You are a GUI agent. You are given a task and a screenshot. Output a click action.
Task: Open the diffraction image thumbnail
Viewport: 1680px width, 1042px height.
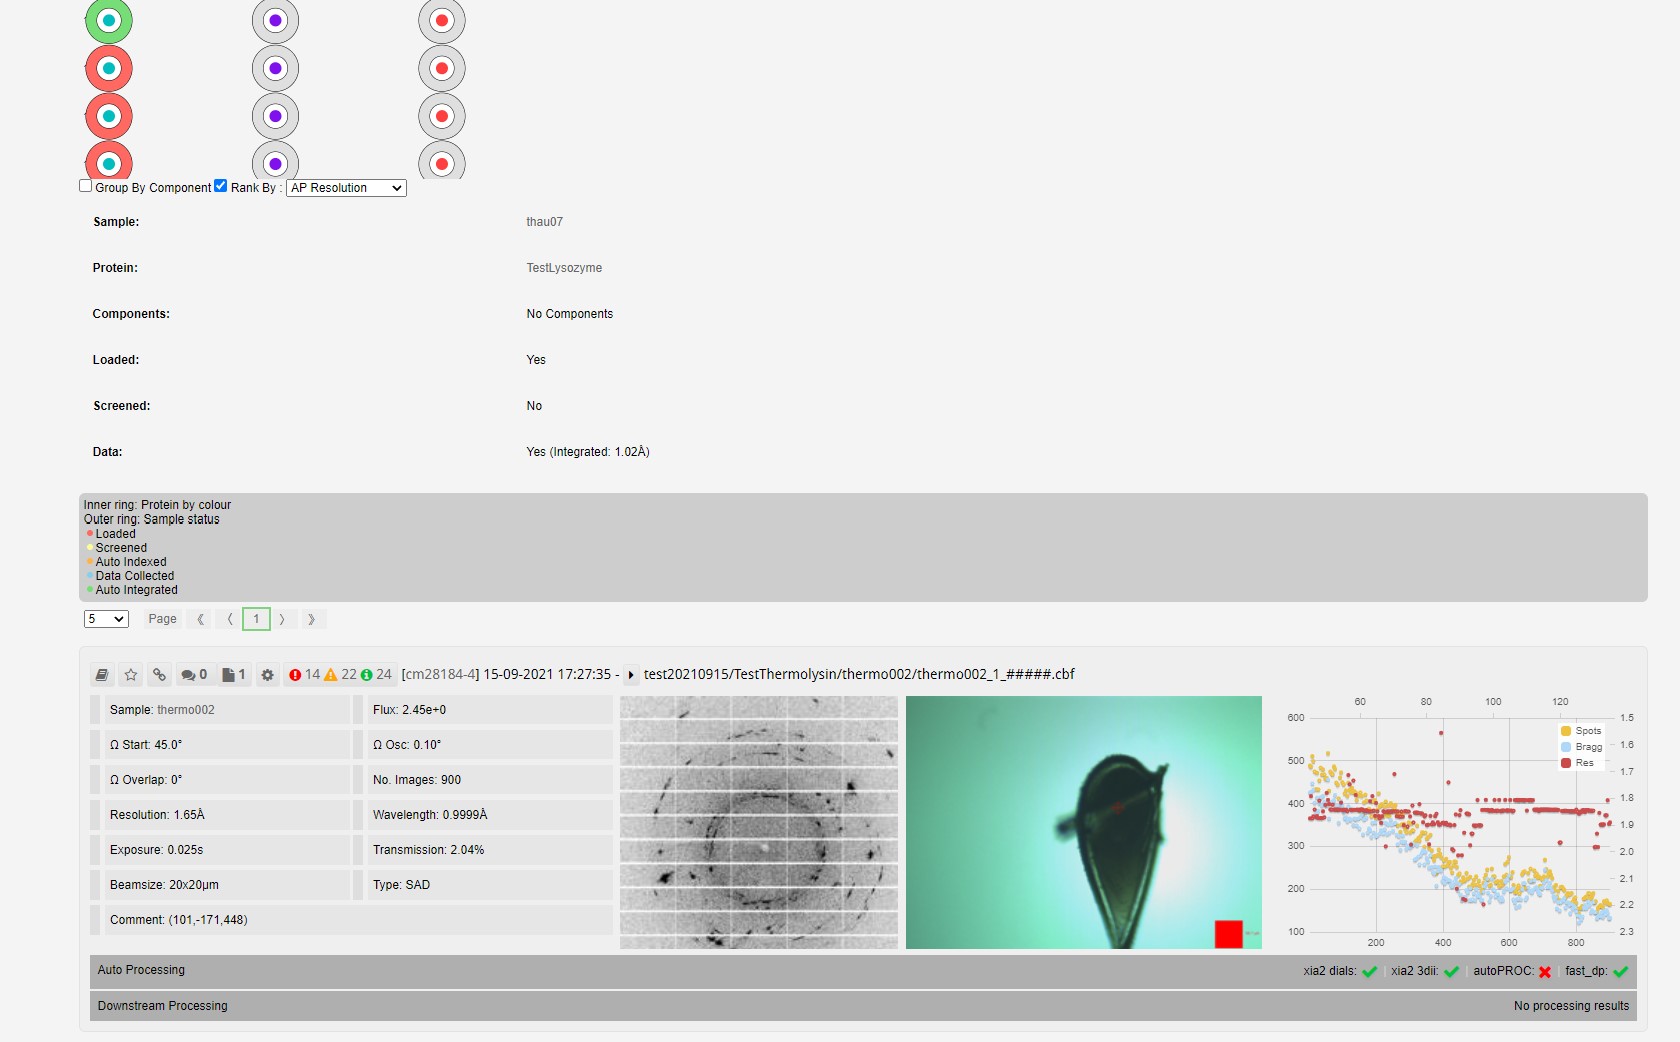pos(758,822)
